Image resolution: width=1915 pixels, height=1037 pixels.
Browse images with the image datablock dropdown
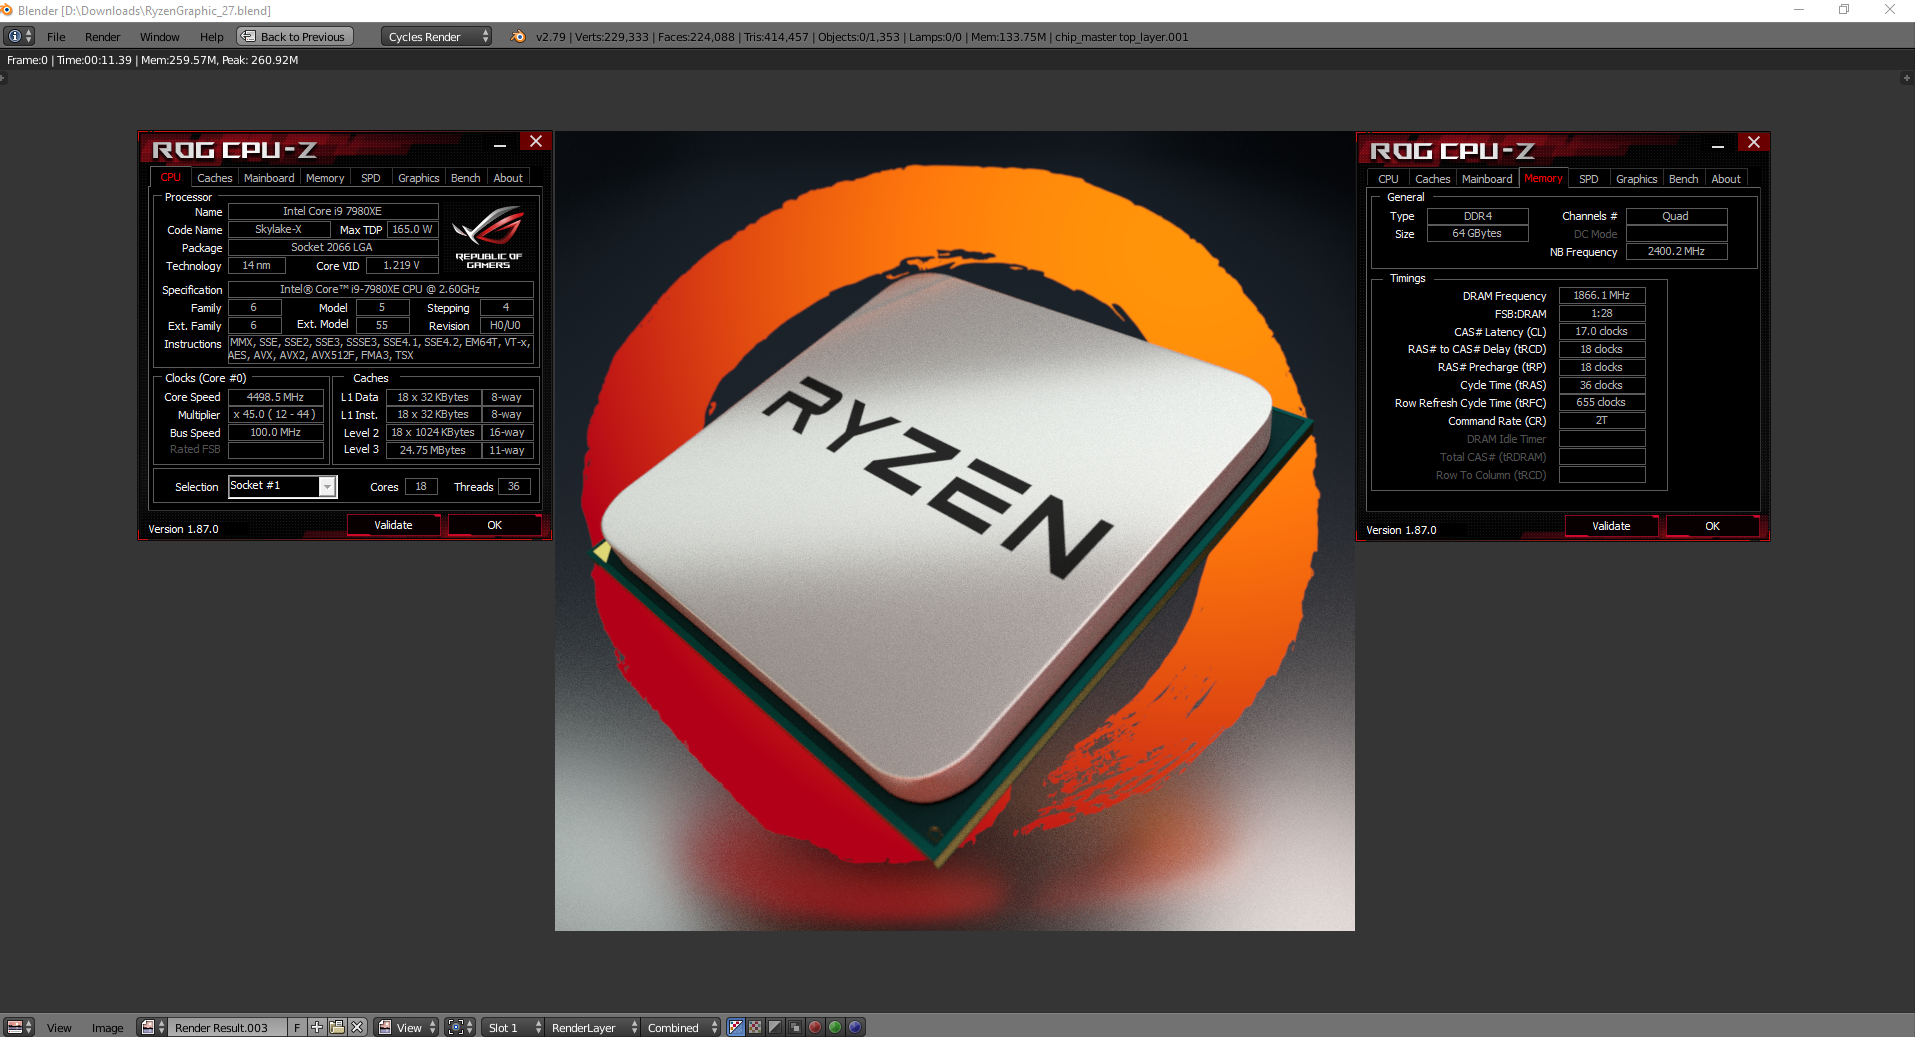click(x=153, y=1027)
